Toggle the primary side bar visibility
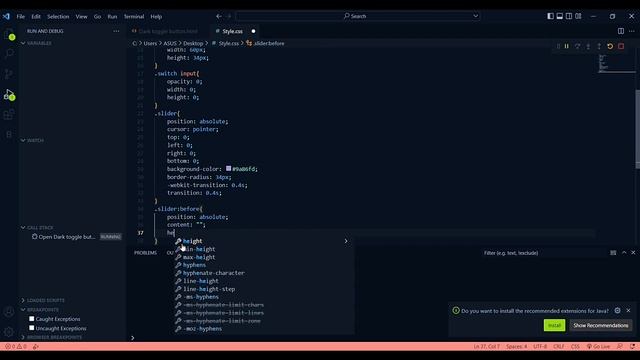 point(551,16)
